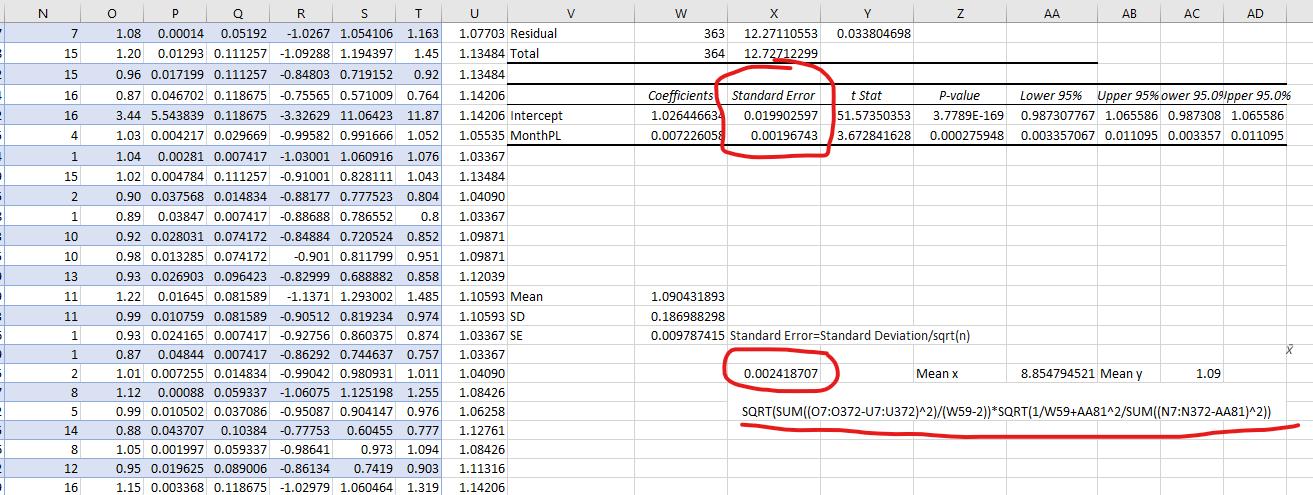Viewport: 1313px width, 495px height.
Task: Click the 'MonthPL' row label
Action: (x=569, y=135)
